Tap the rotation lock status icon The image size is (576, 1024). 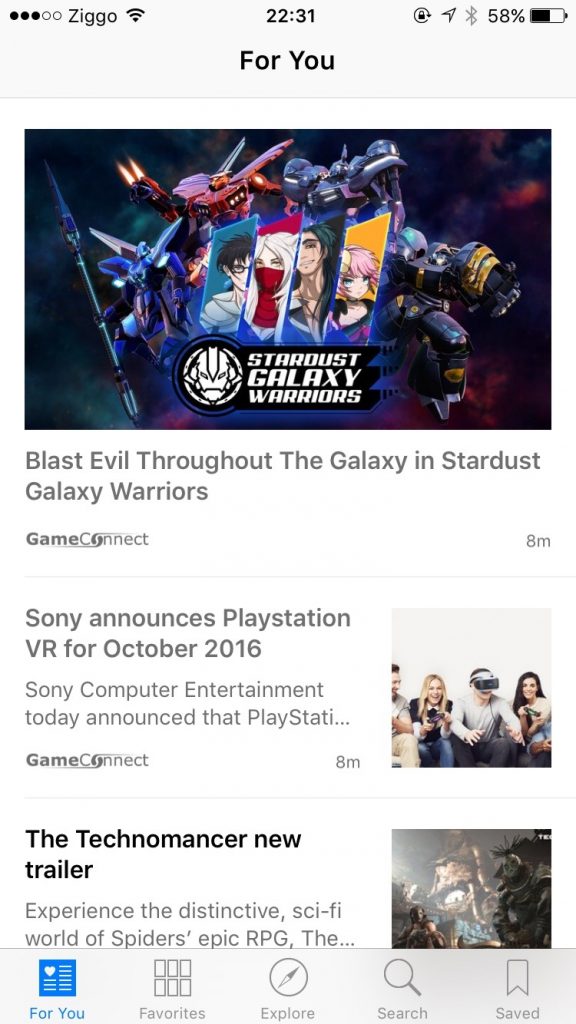coord(423,16)
